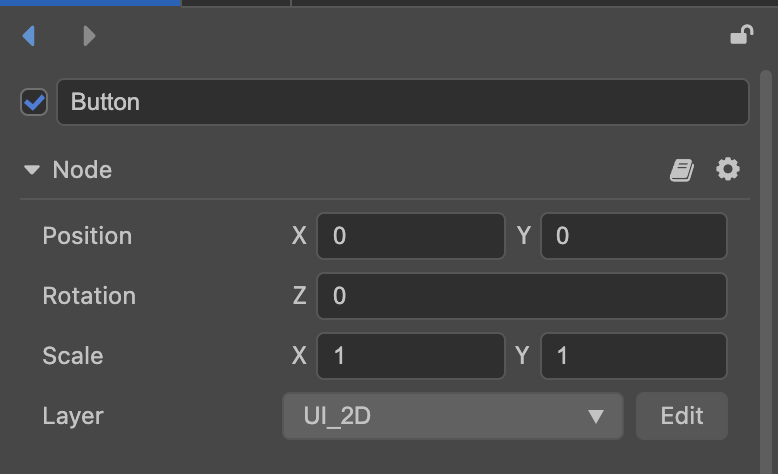This screenshot has height=474, width=778.
Task: Go back to the previous inspector selection
Action: click(x=29, y=37)
